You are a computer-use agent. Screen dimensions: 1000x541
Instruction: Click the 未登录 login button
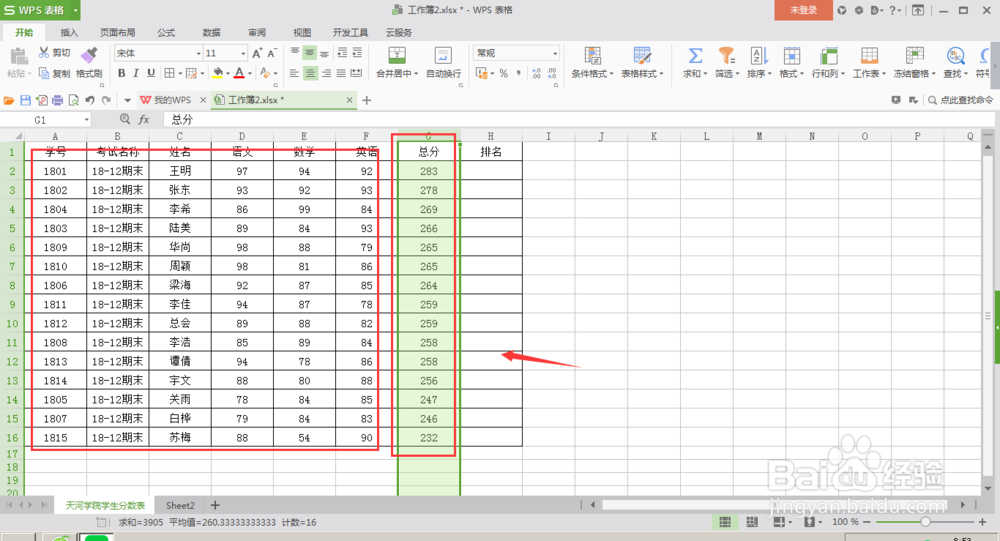(x=804, y=10)
